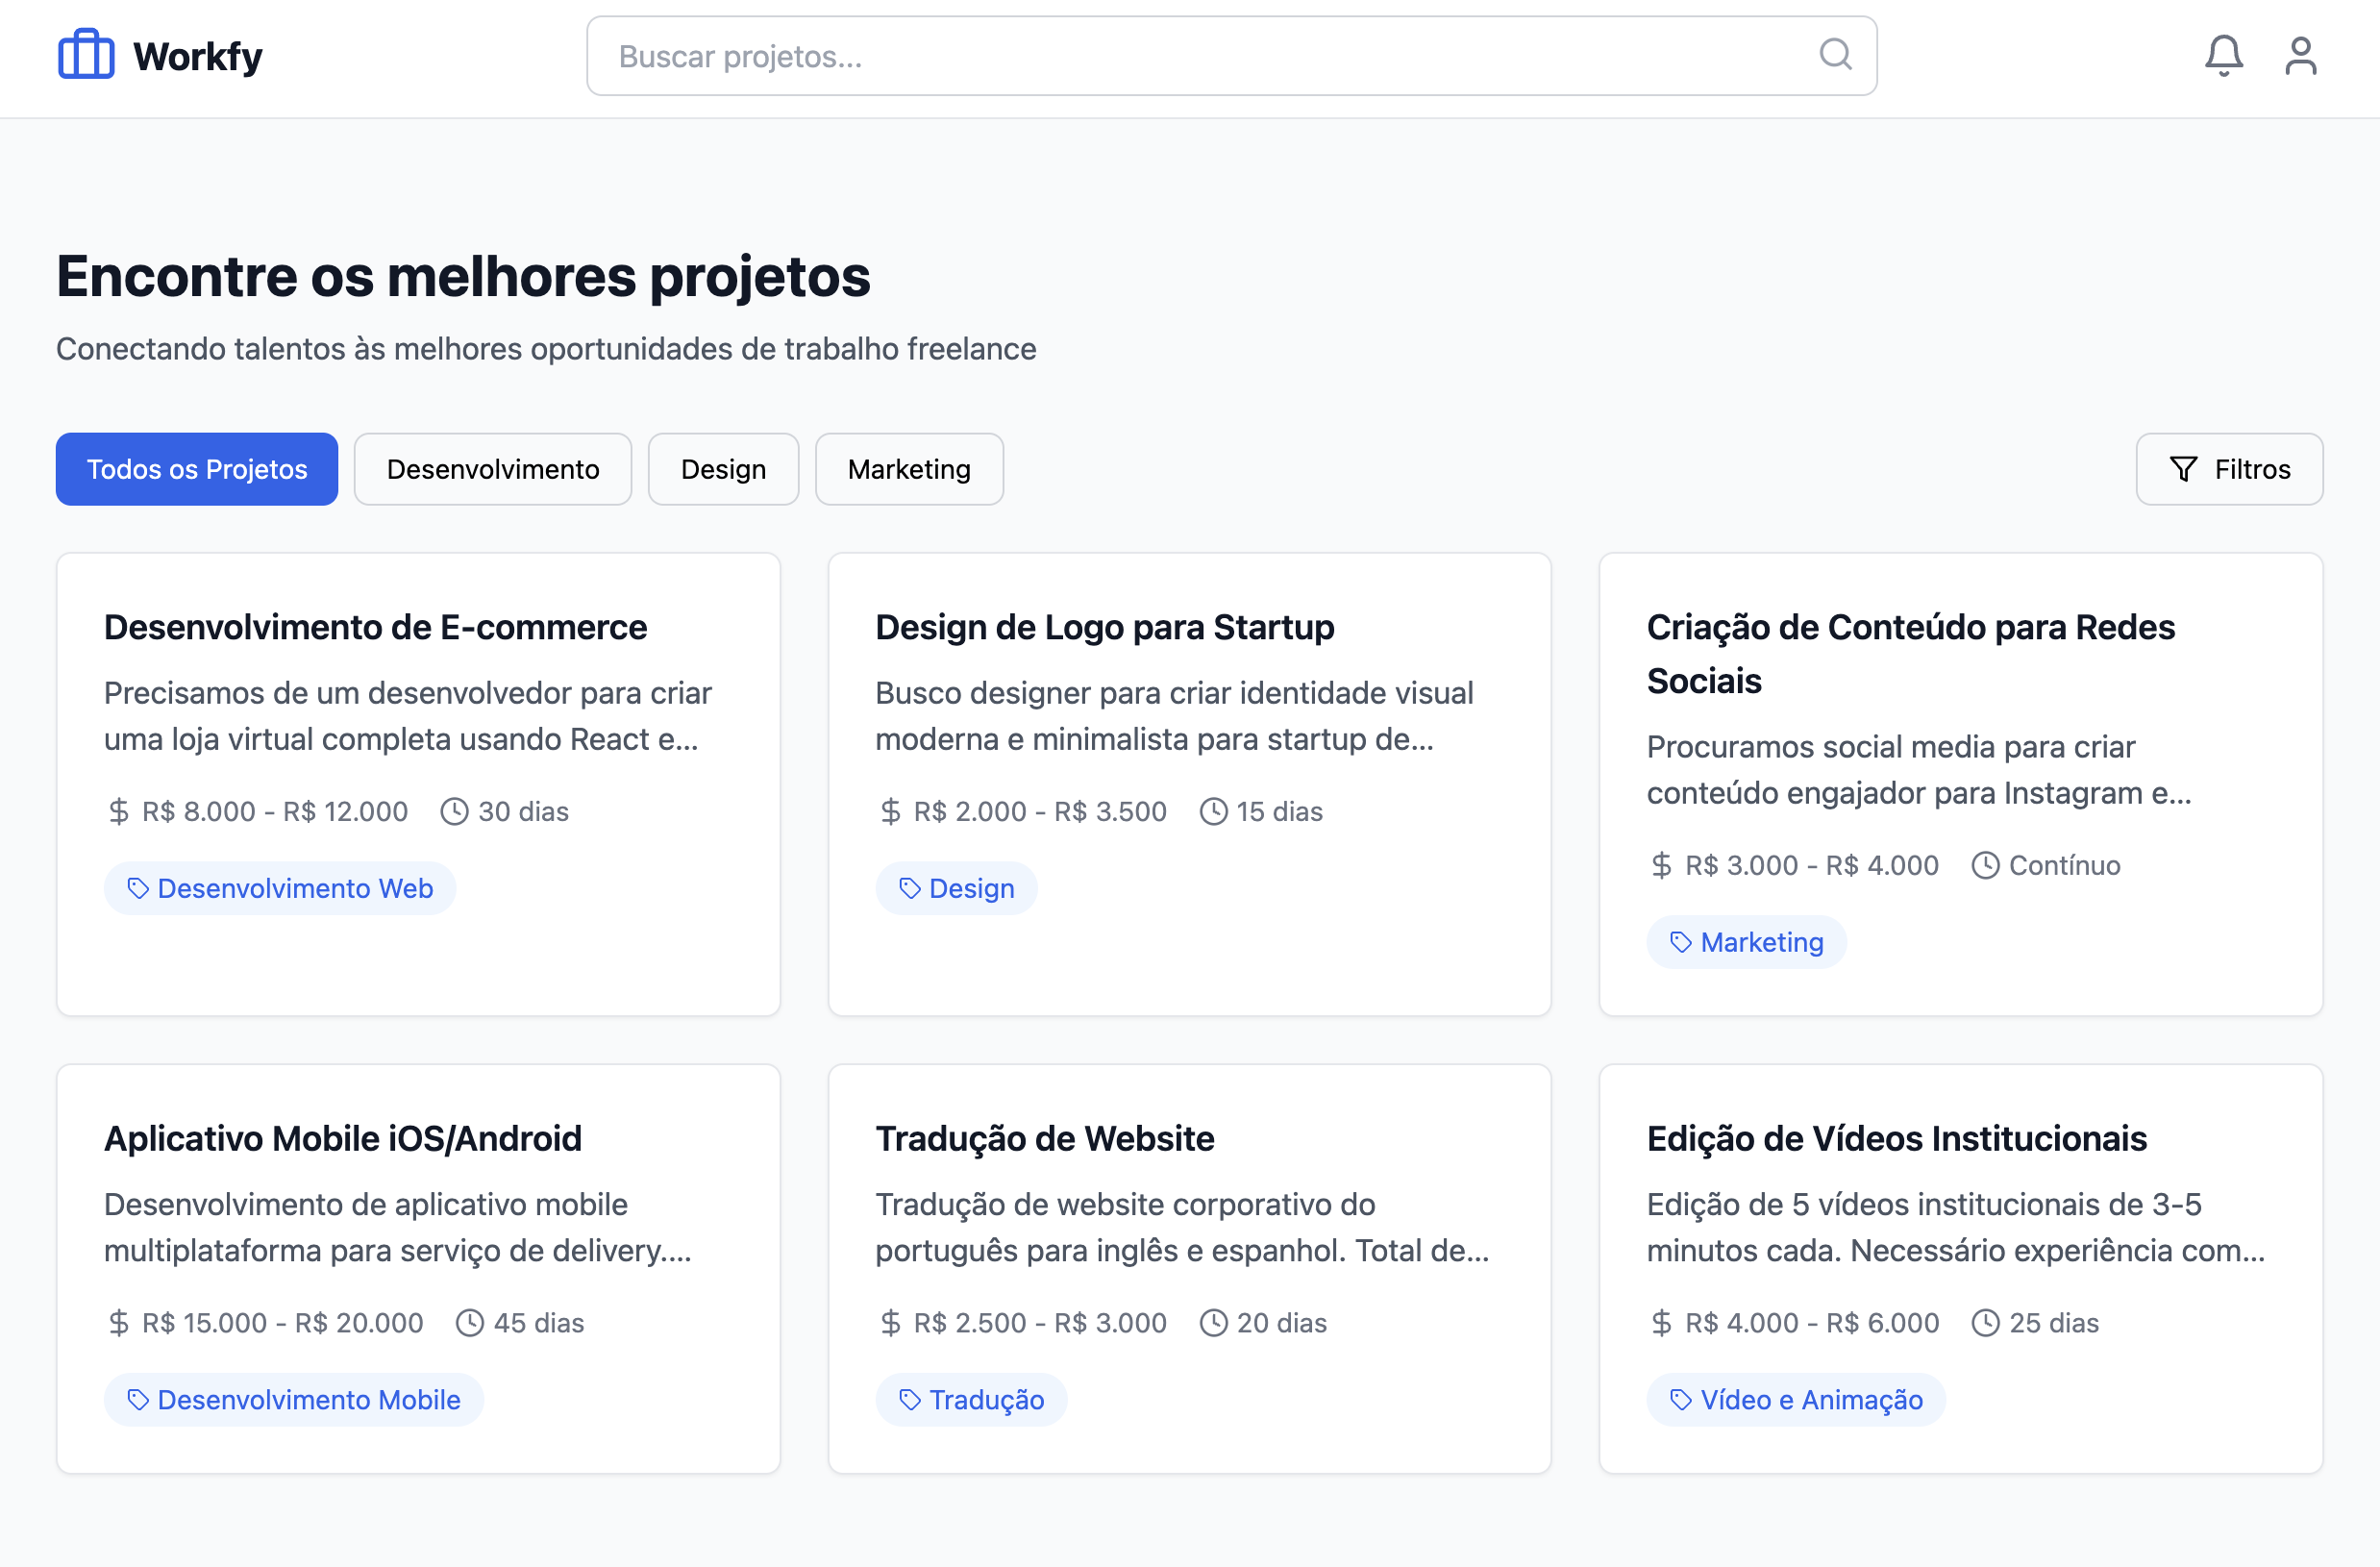Image resolution: width=2380 pixels, height=1567 pixels.
Task: Enable the Design category filter
Action: coord(723,468)
